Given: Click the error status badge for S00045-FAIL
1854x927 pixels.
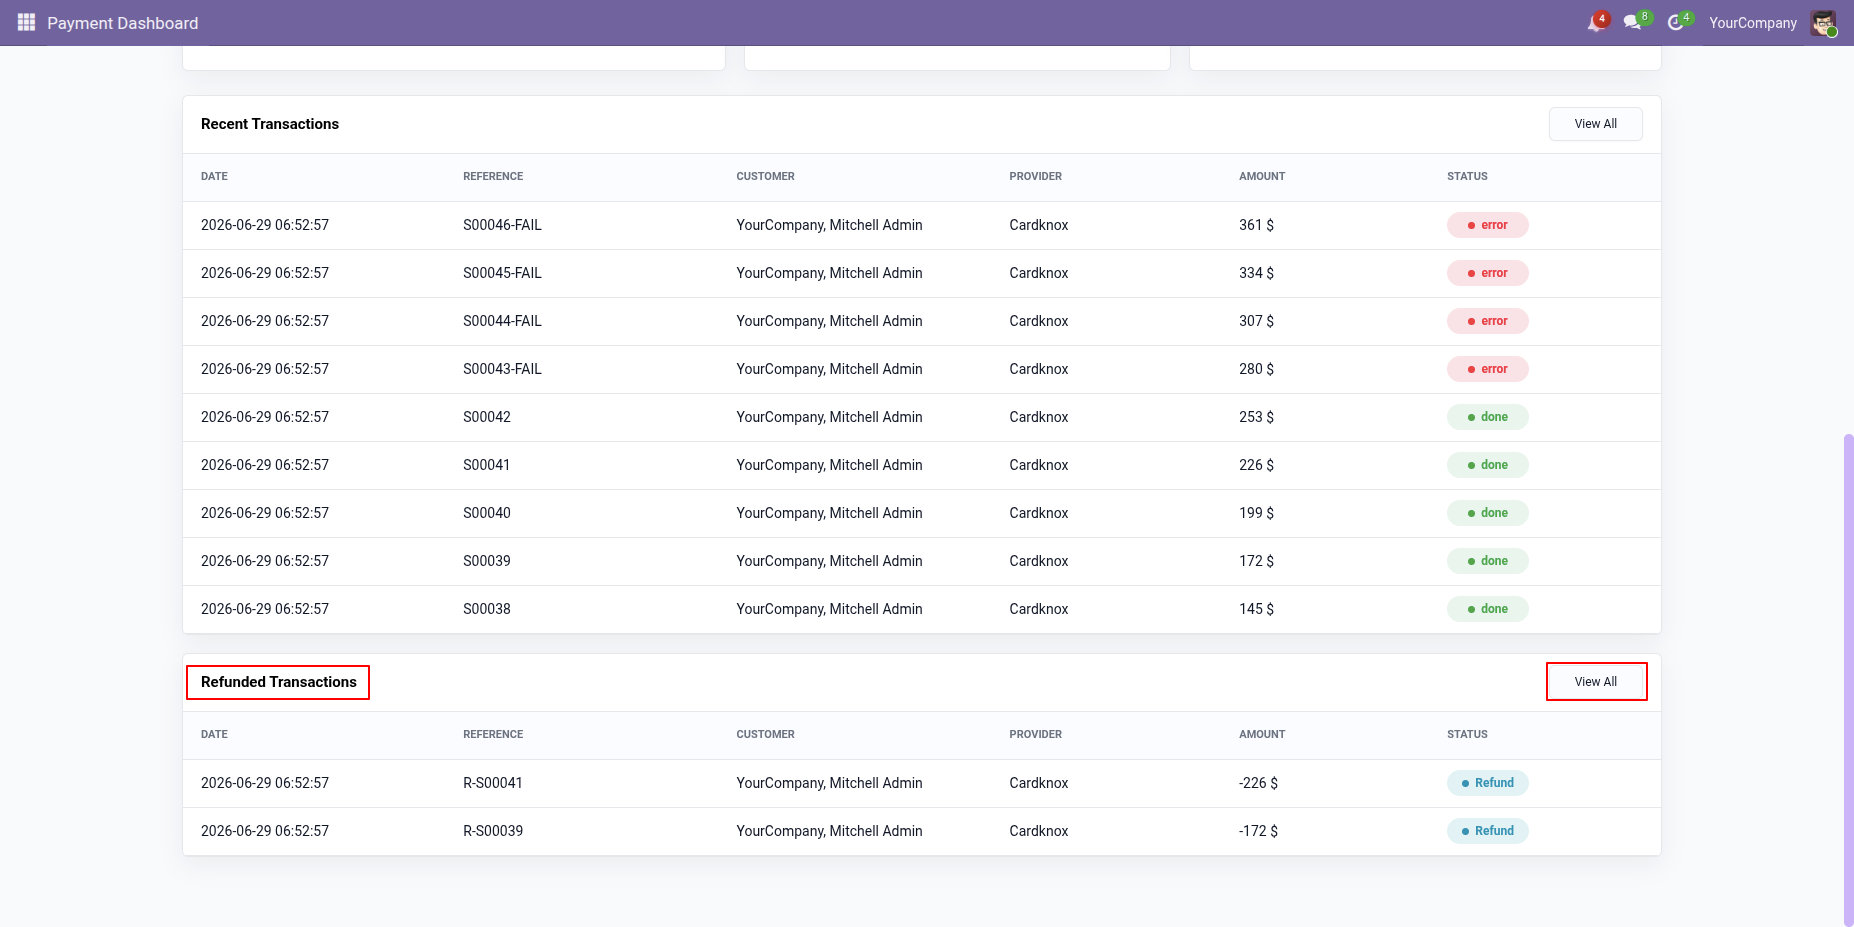Looking at the screenshot, I should [1487, 273].
